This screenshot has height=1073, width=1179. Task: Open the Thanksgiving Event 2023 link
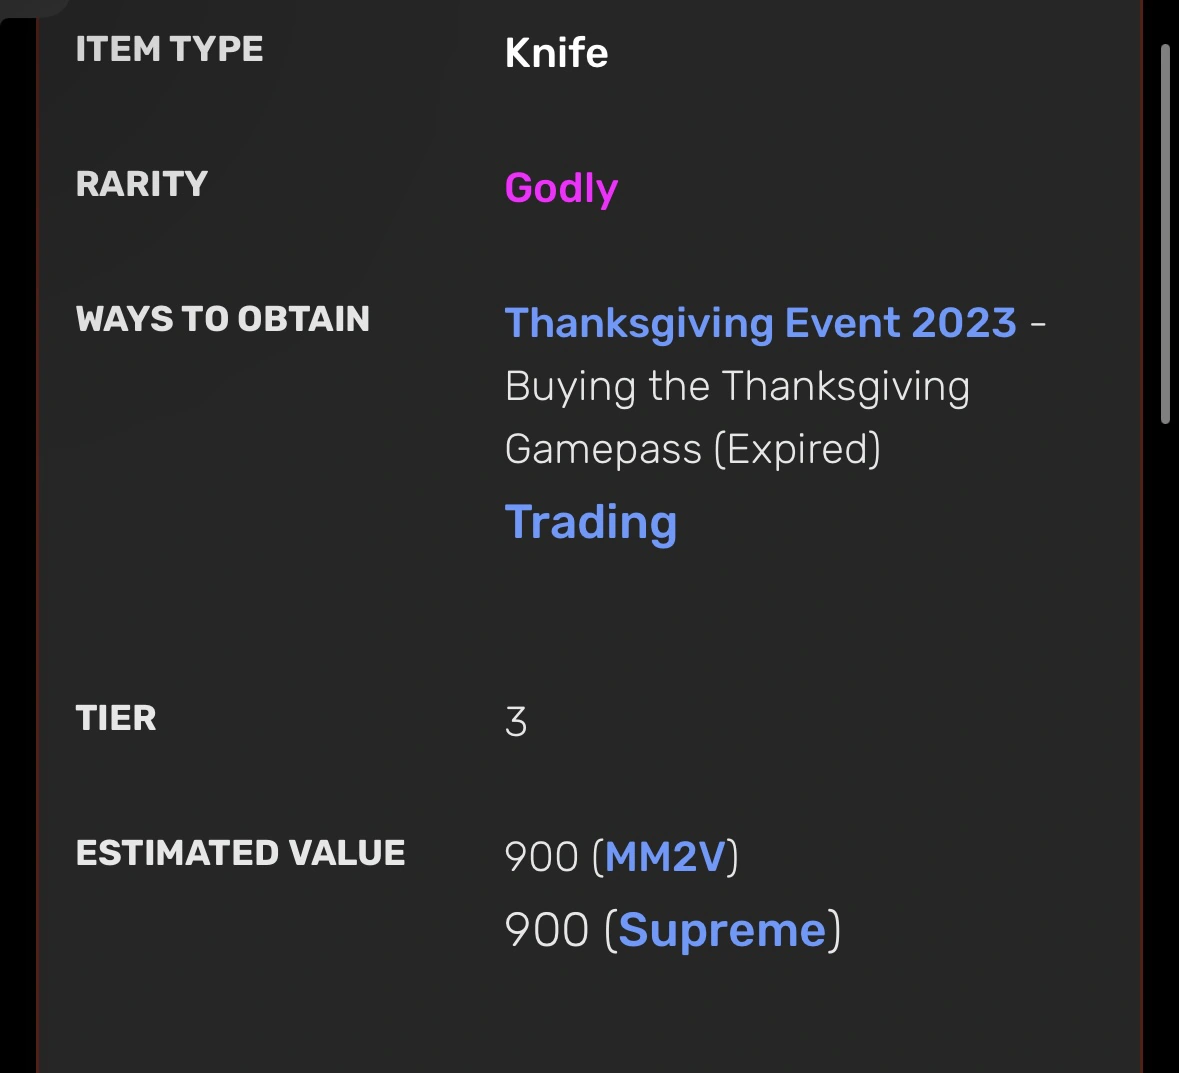pos(764,322)
